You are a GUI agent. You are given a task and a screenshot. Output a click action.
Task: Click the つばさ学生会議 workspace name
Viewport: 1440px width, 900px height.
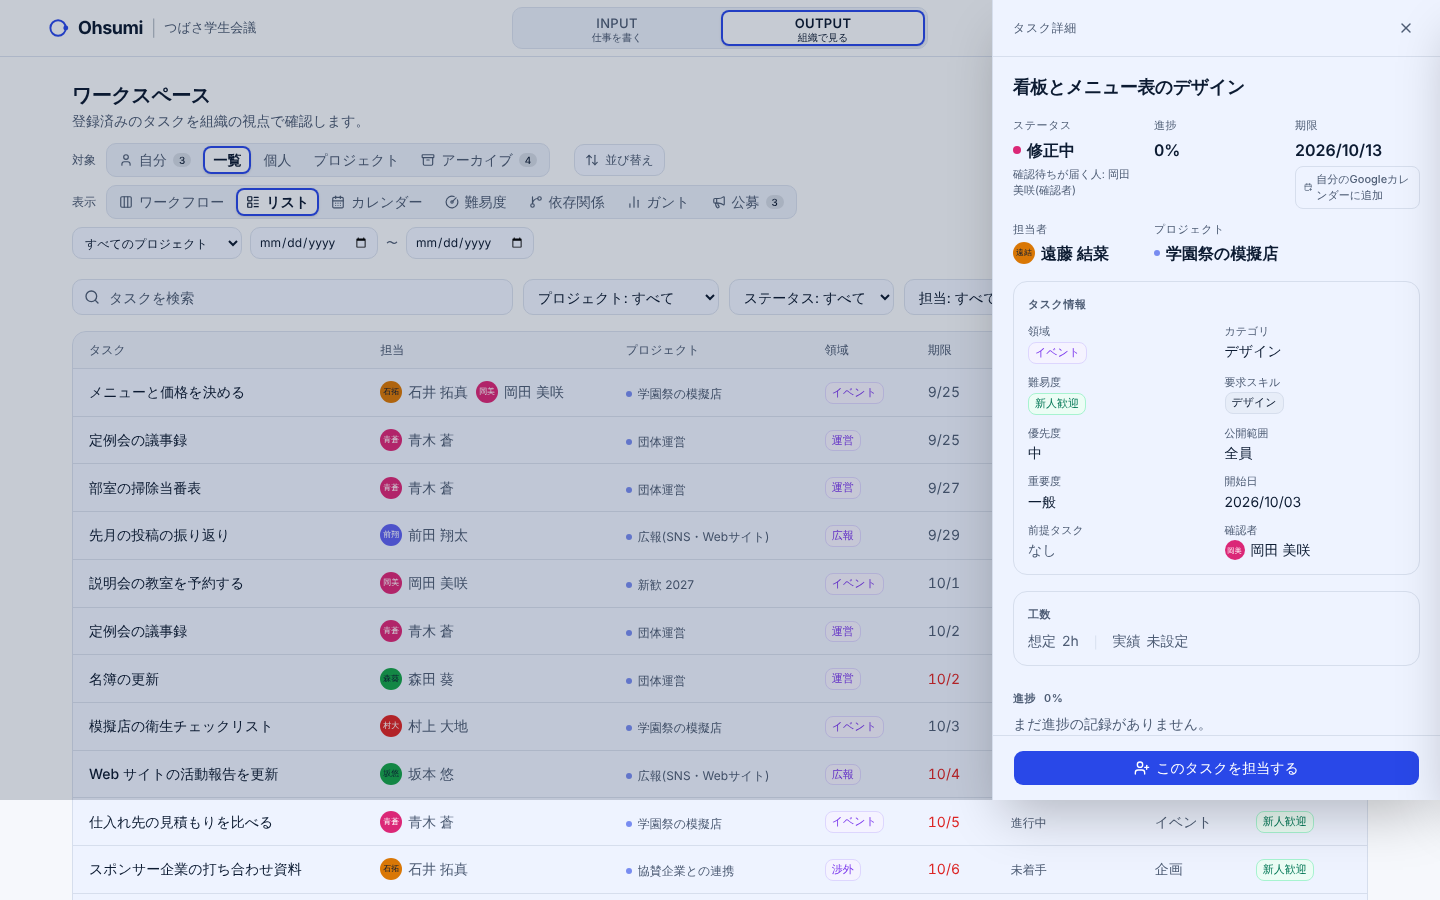coord(210,28)
